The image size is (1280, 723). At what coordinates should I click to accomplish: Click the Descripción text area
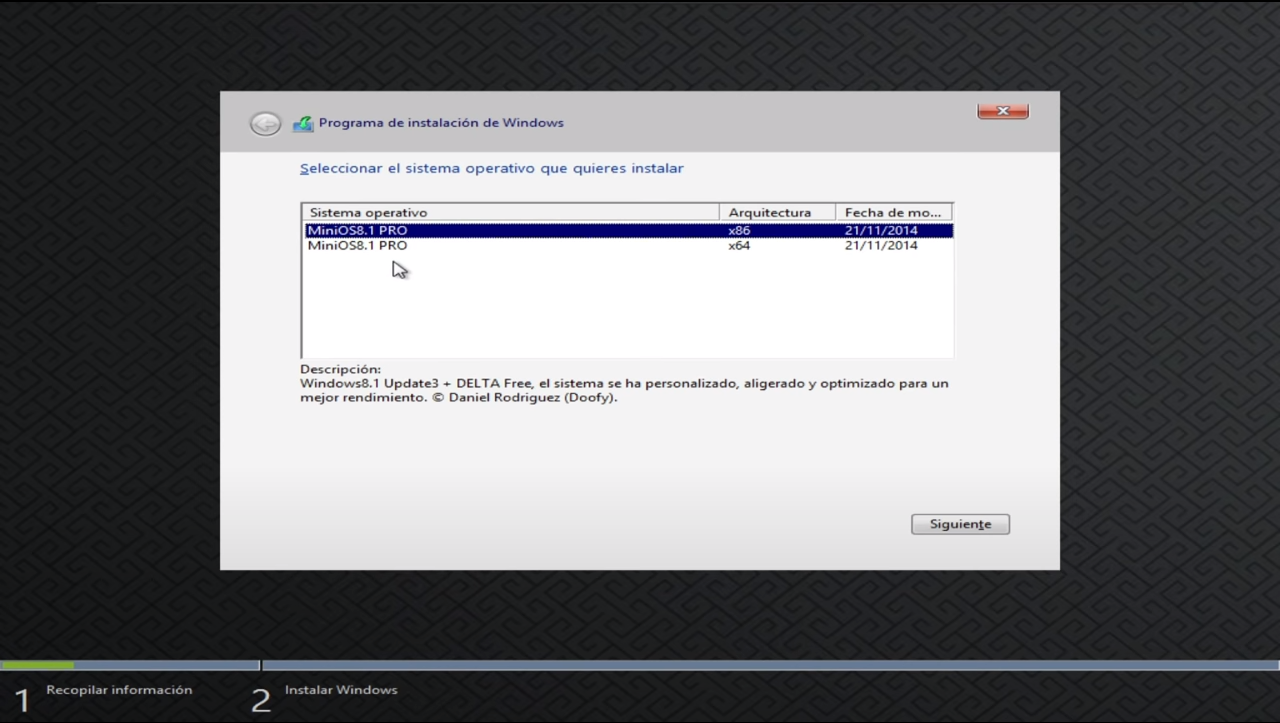(x=624, y=383)
